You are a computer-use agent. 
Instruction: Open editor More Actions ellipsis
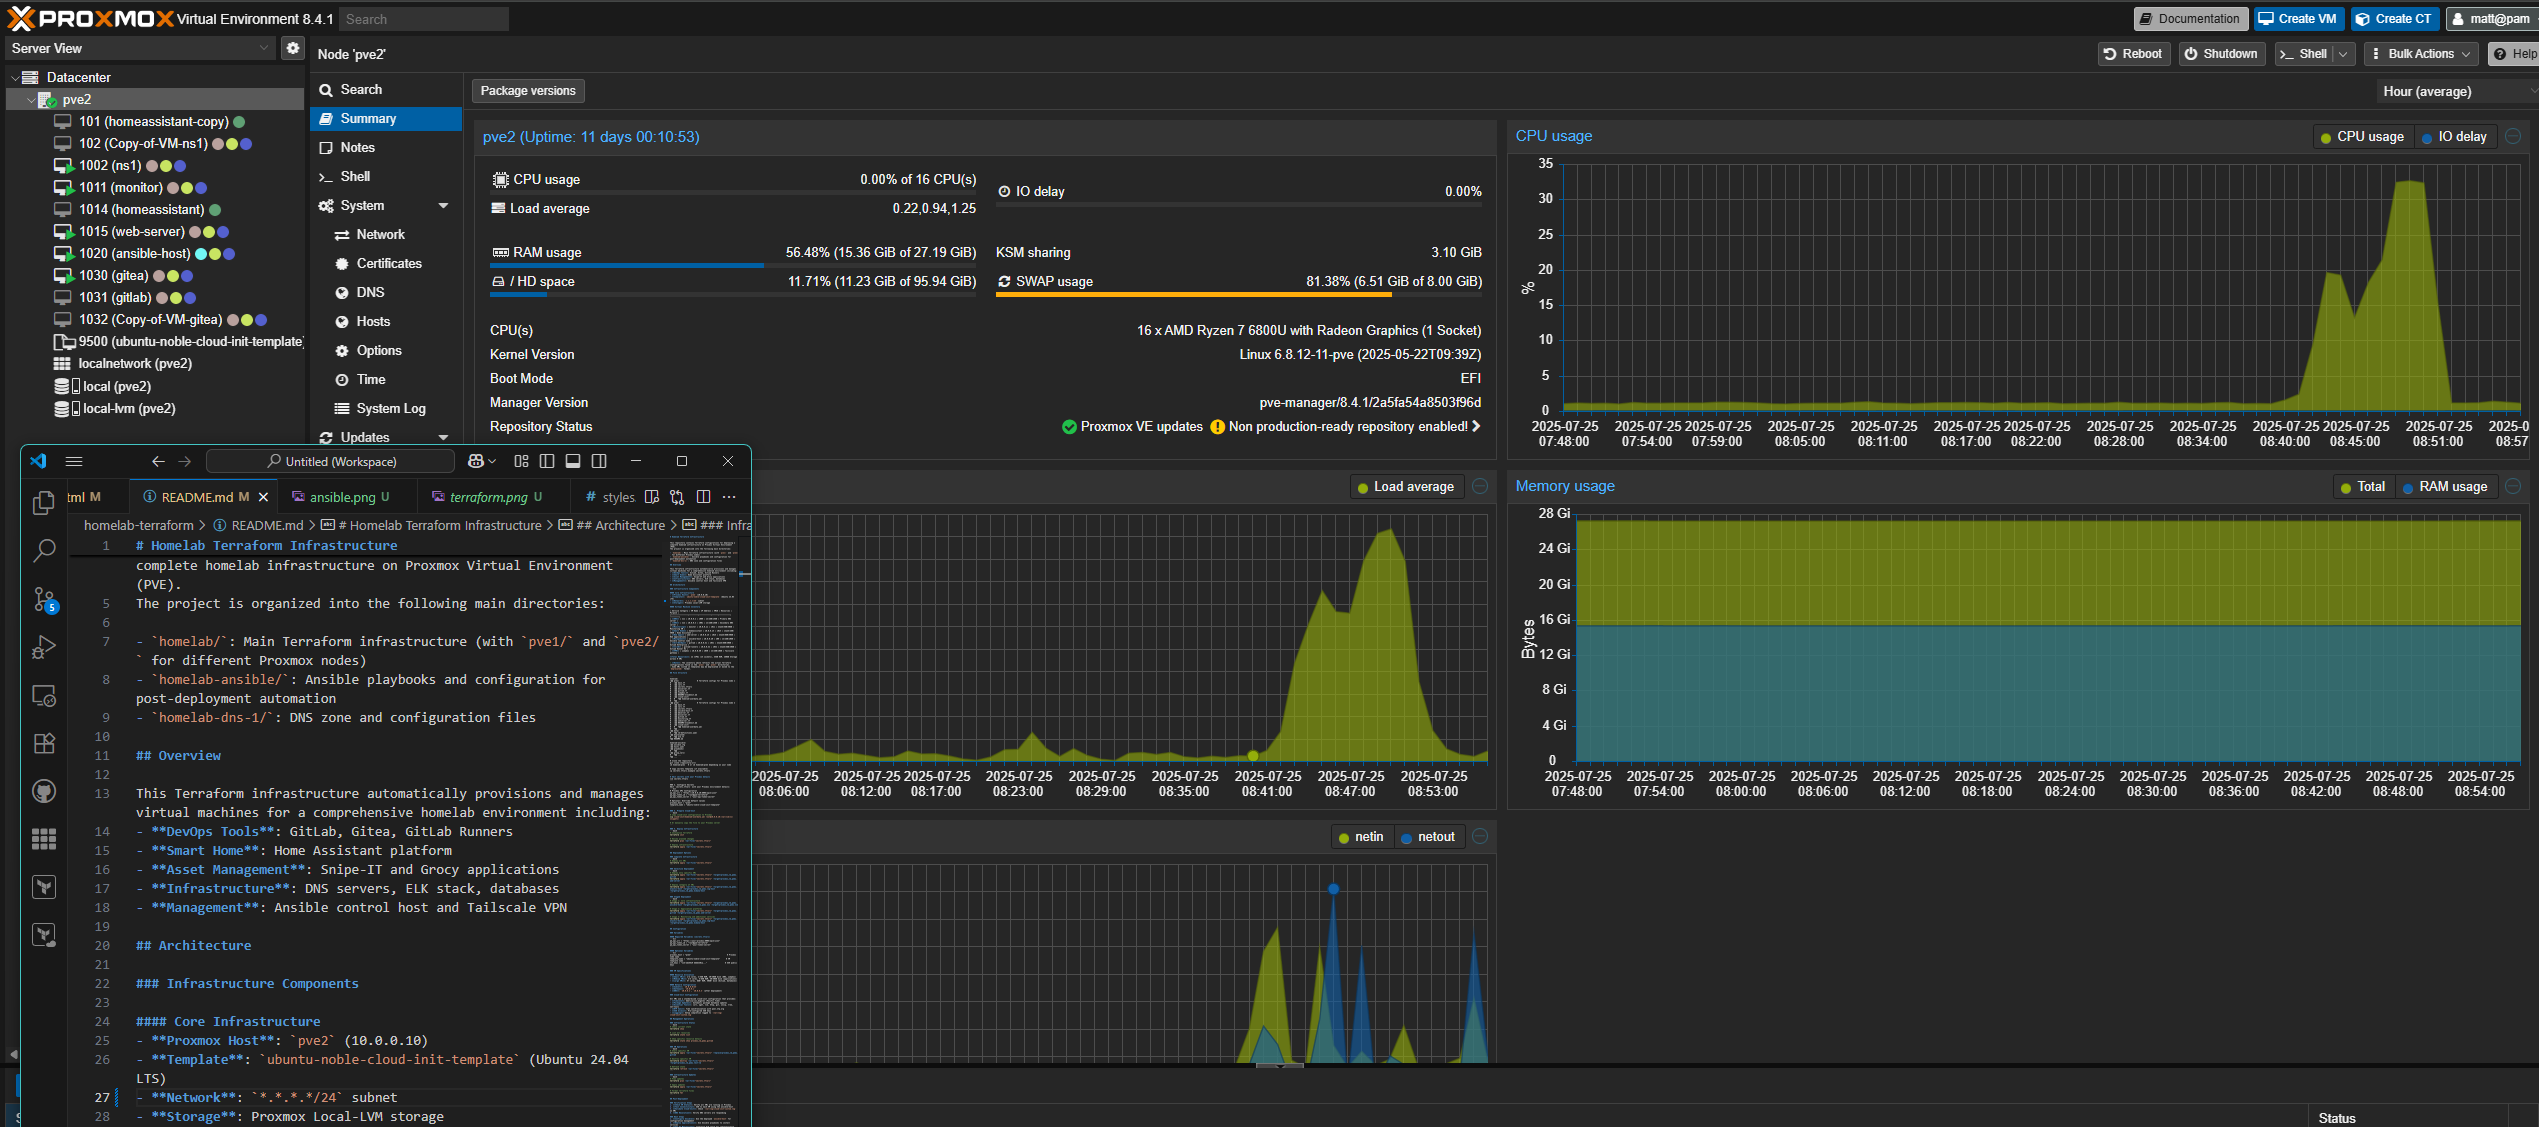(729, 497)
